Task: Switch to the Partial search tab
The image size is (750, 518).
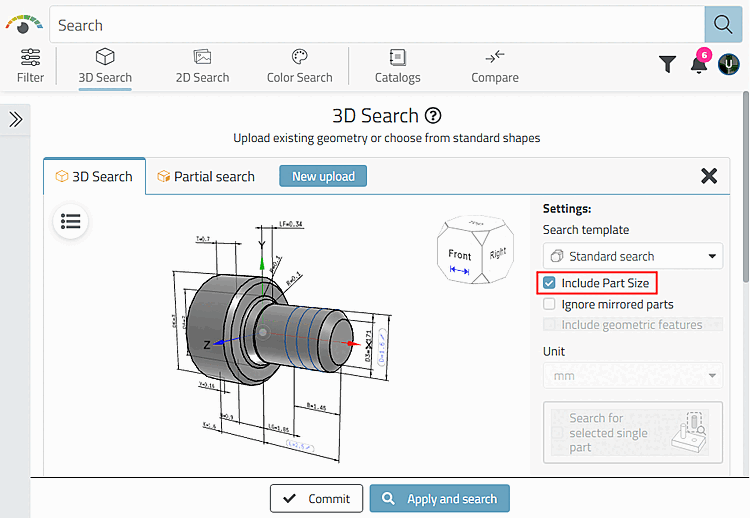Action: [x=205, y=177]
